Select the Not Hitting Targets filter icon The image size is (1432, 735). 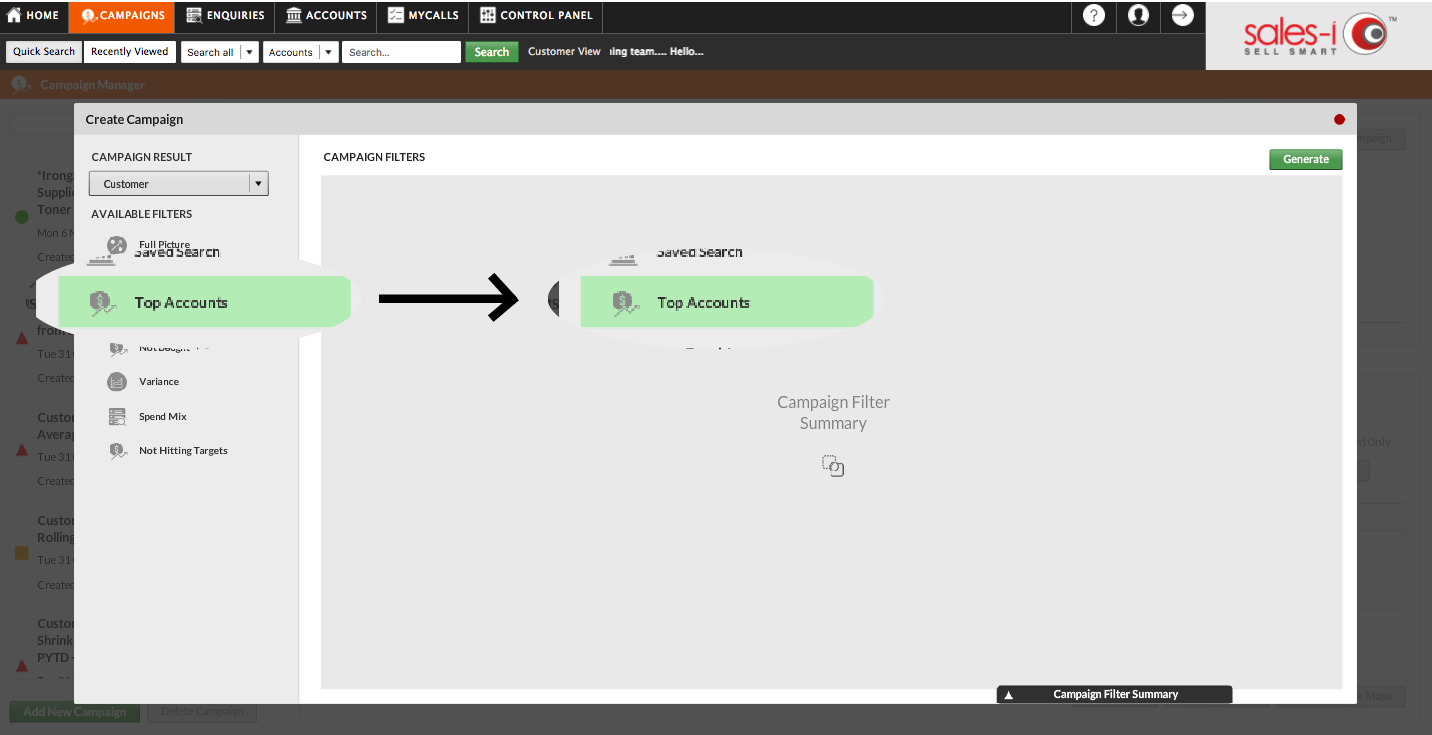tap(117, 451)
